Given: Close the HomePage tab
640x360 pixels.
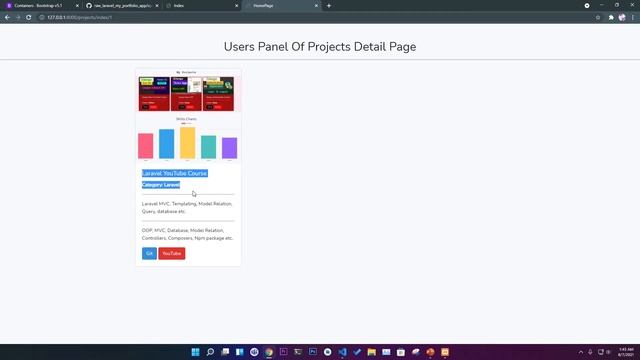Looking at the screenshot, I should [x=316, y=6].
